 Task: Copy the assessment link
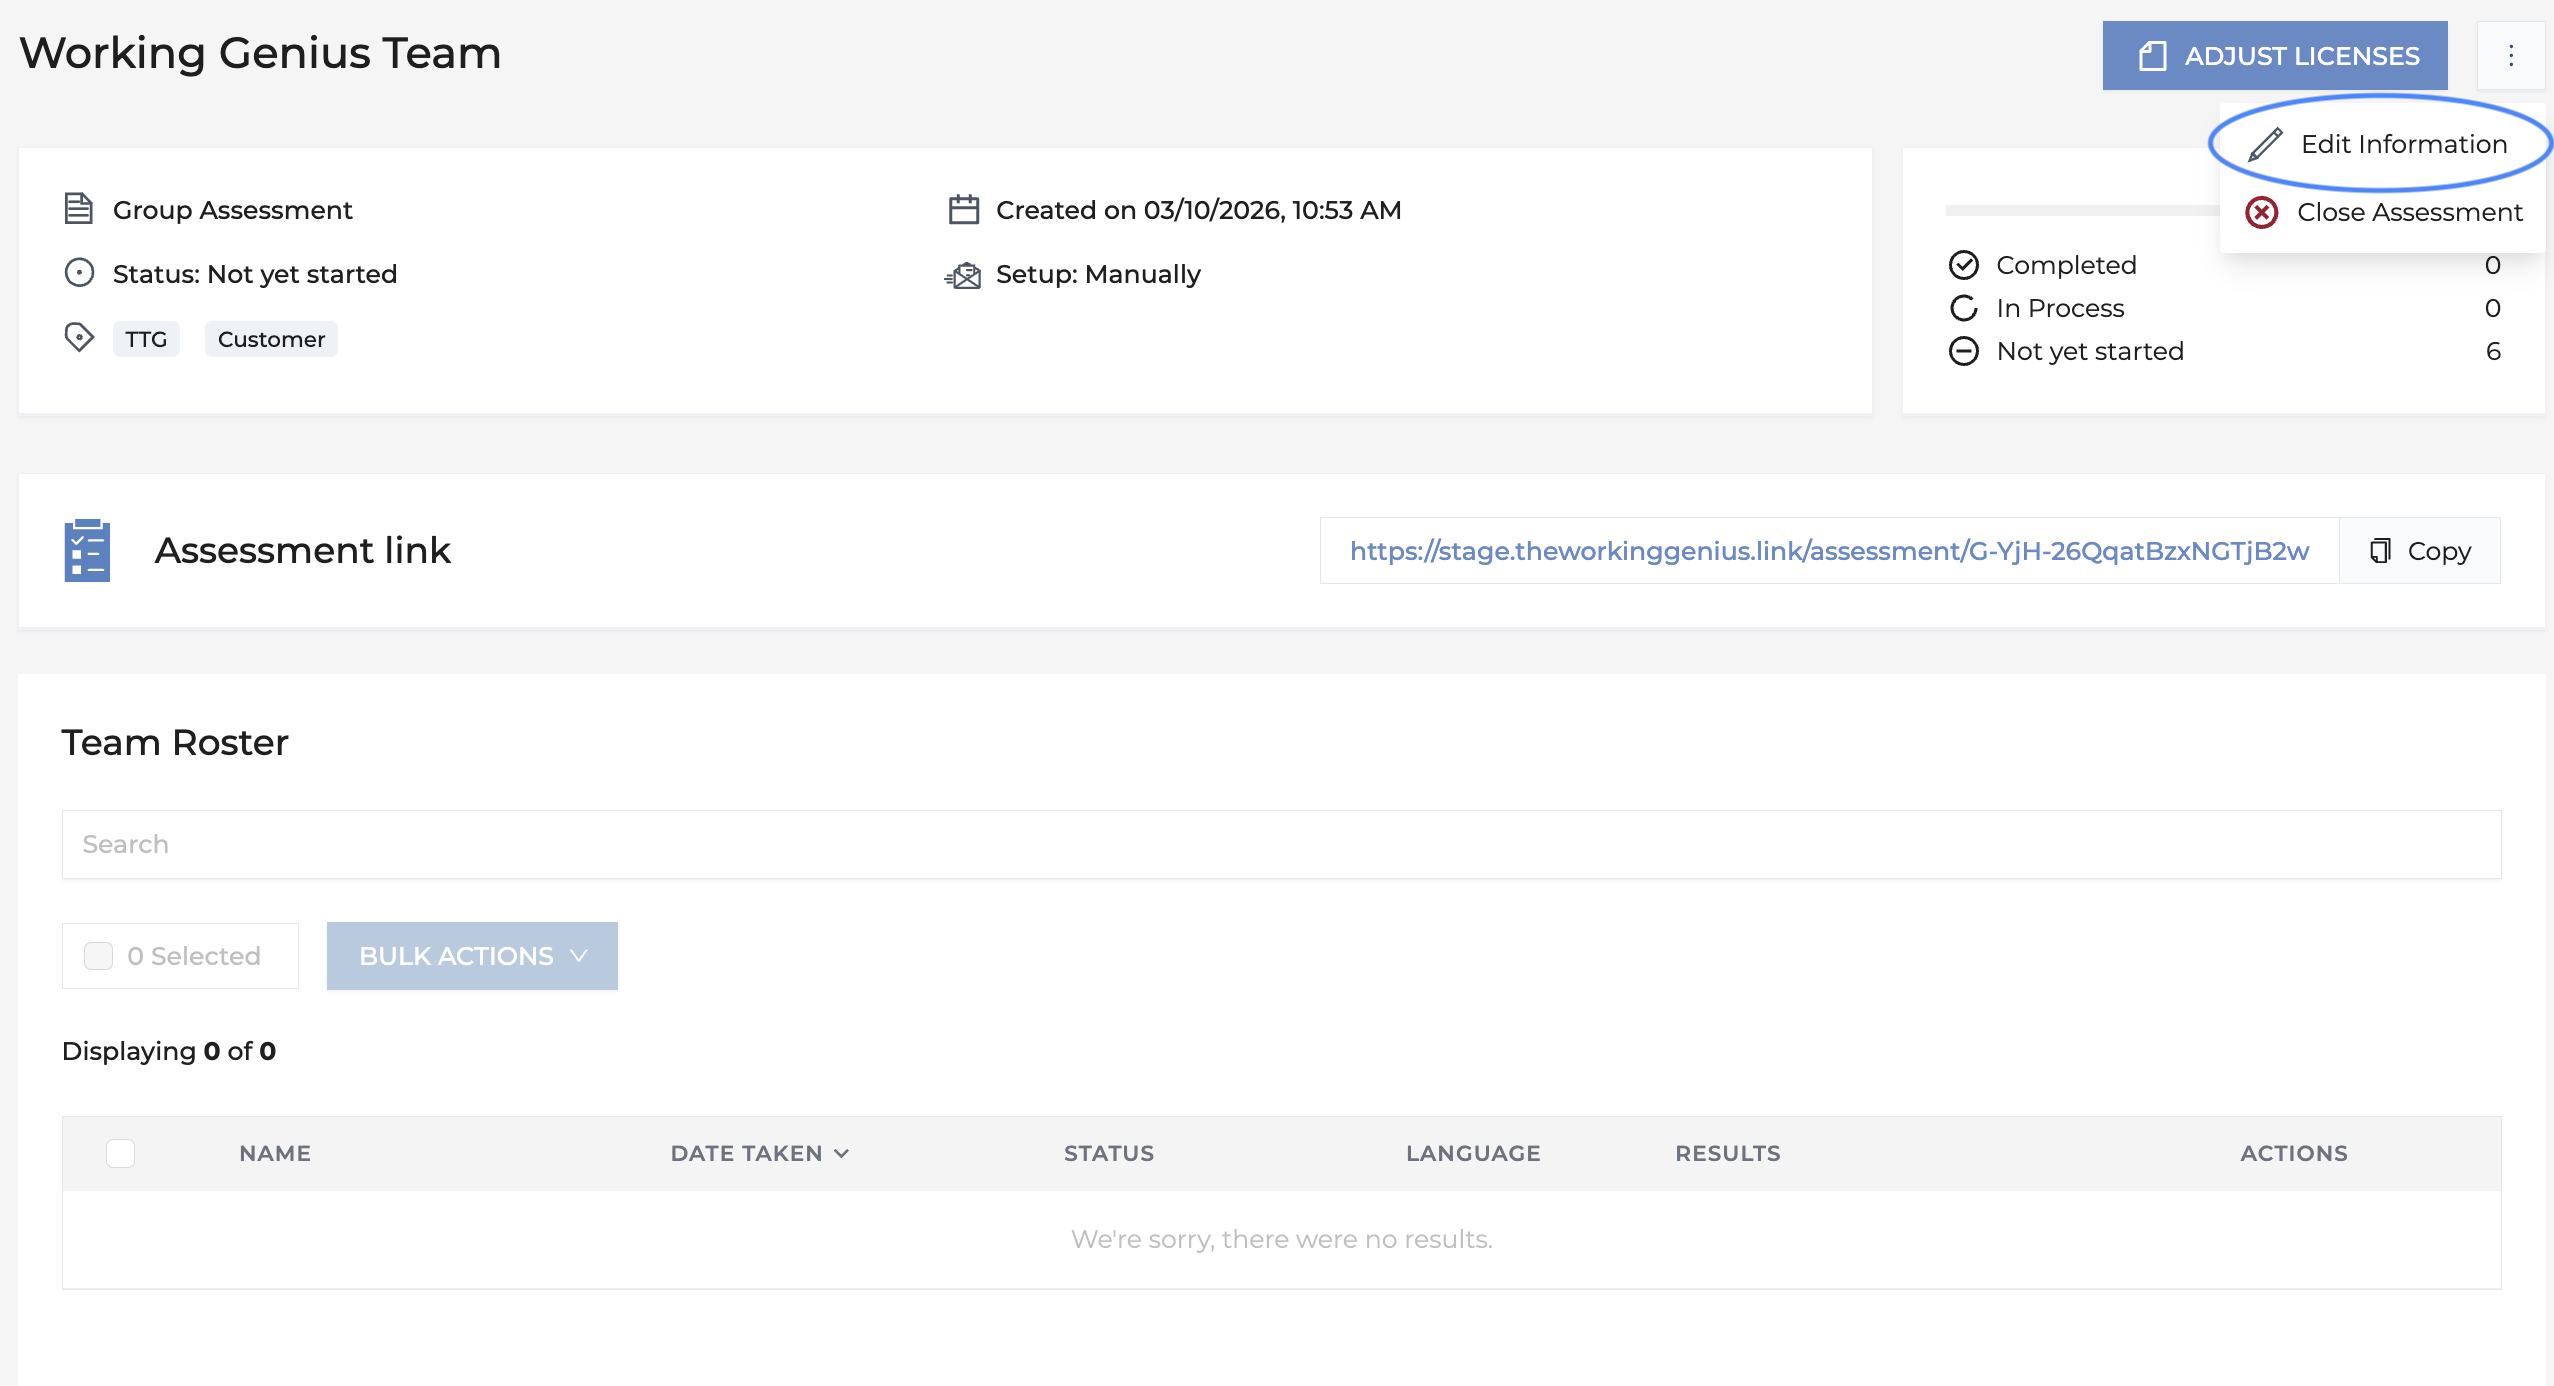point(2420,551)
